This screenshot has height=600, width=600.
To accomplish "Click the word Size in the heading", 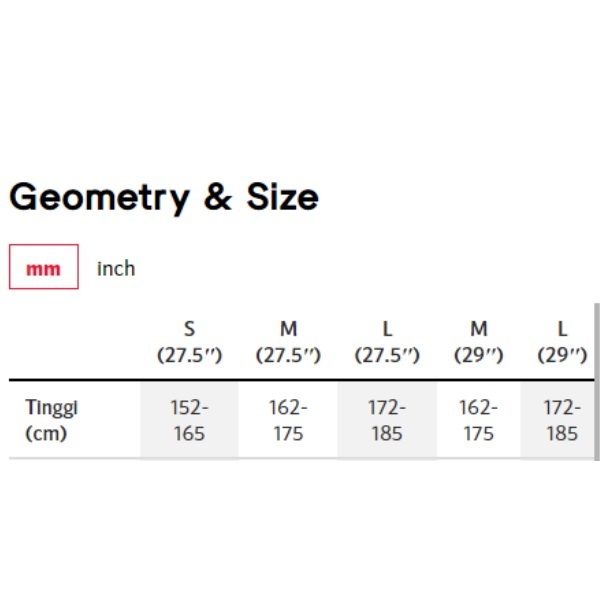I will click(282, 196).
